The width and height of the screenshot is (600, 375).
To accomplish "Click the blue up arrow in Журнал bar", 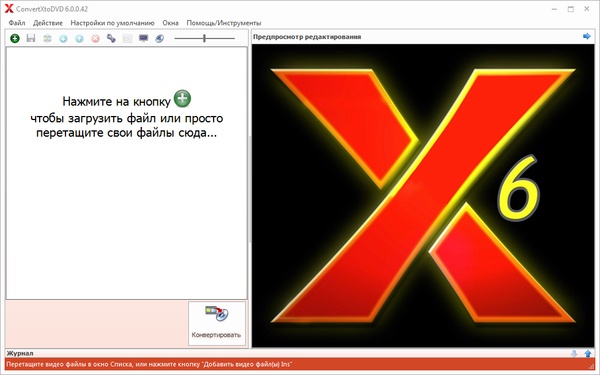I will click(x=588, y=353).
